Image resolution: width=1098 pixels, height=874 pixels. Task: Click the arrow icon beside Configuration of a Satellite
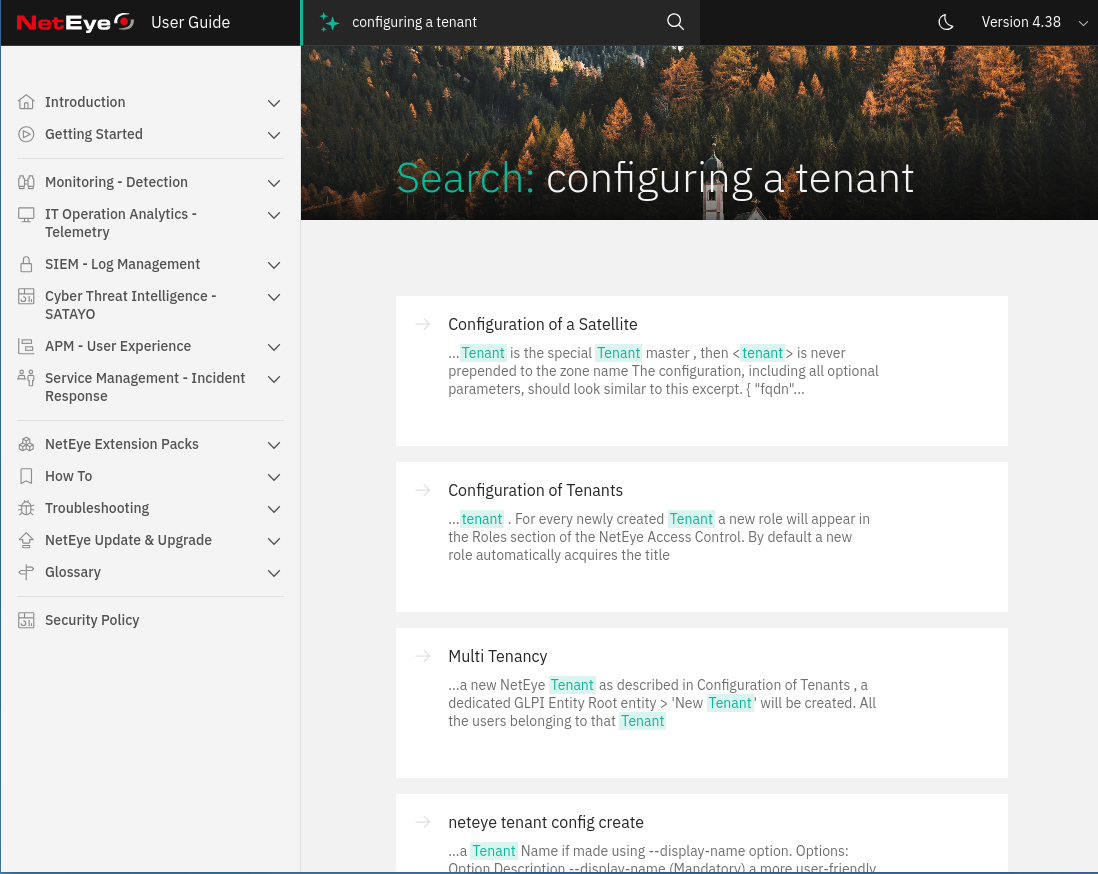[x=423, y=324]
